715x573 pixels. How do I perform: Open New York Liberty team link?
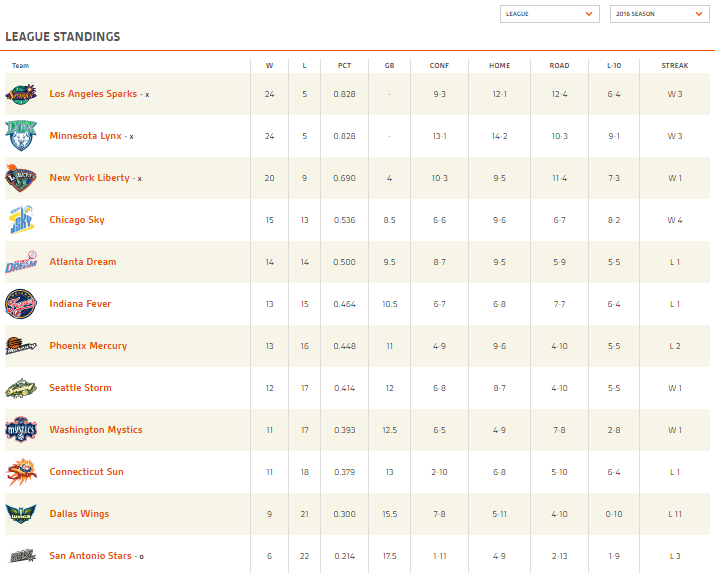[x=89, y=178]
